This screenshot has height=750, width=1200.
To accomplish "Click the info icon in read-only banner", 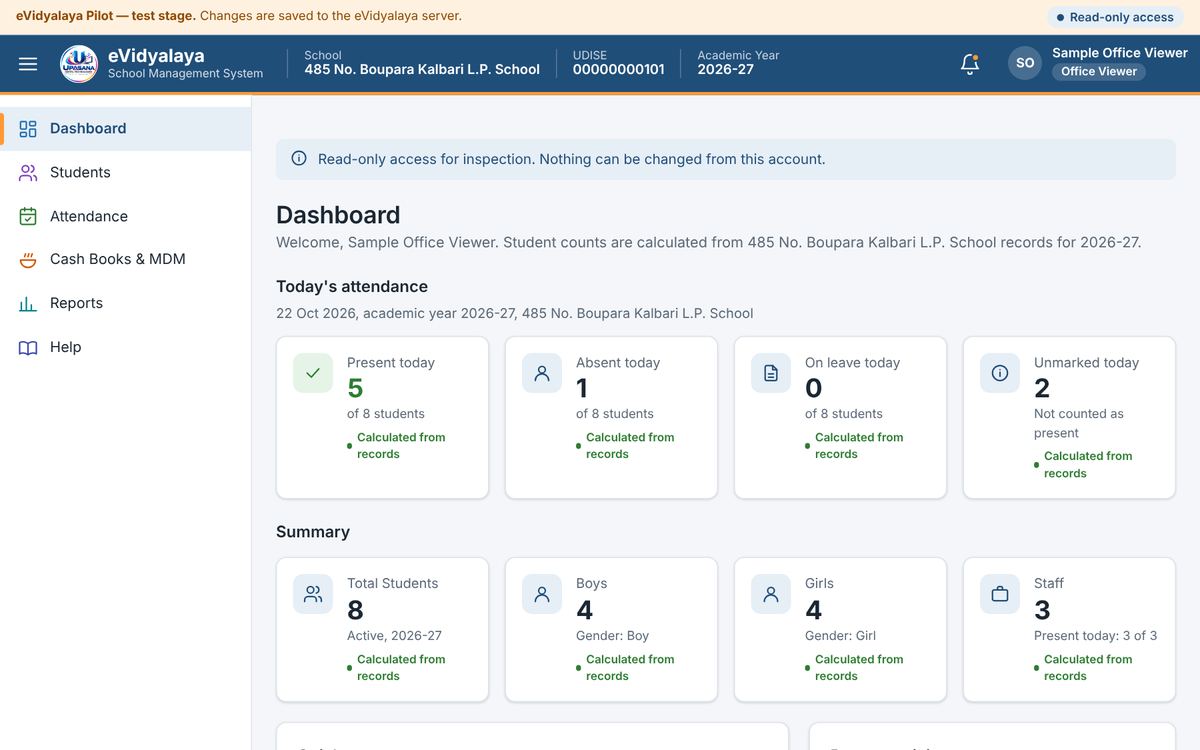I will (x=299, y=158).
